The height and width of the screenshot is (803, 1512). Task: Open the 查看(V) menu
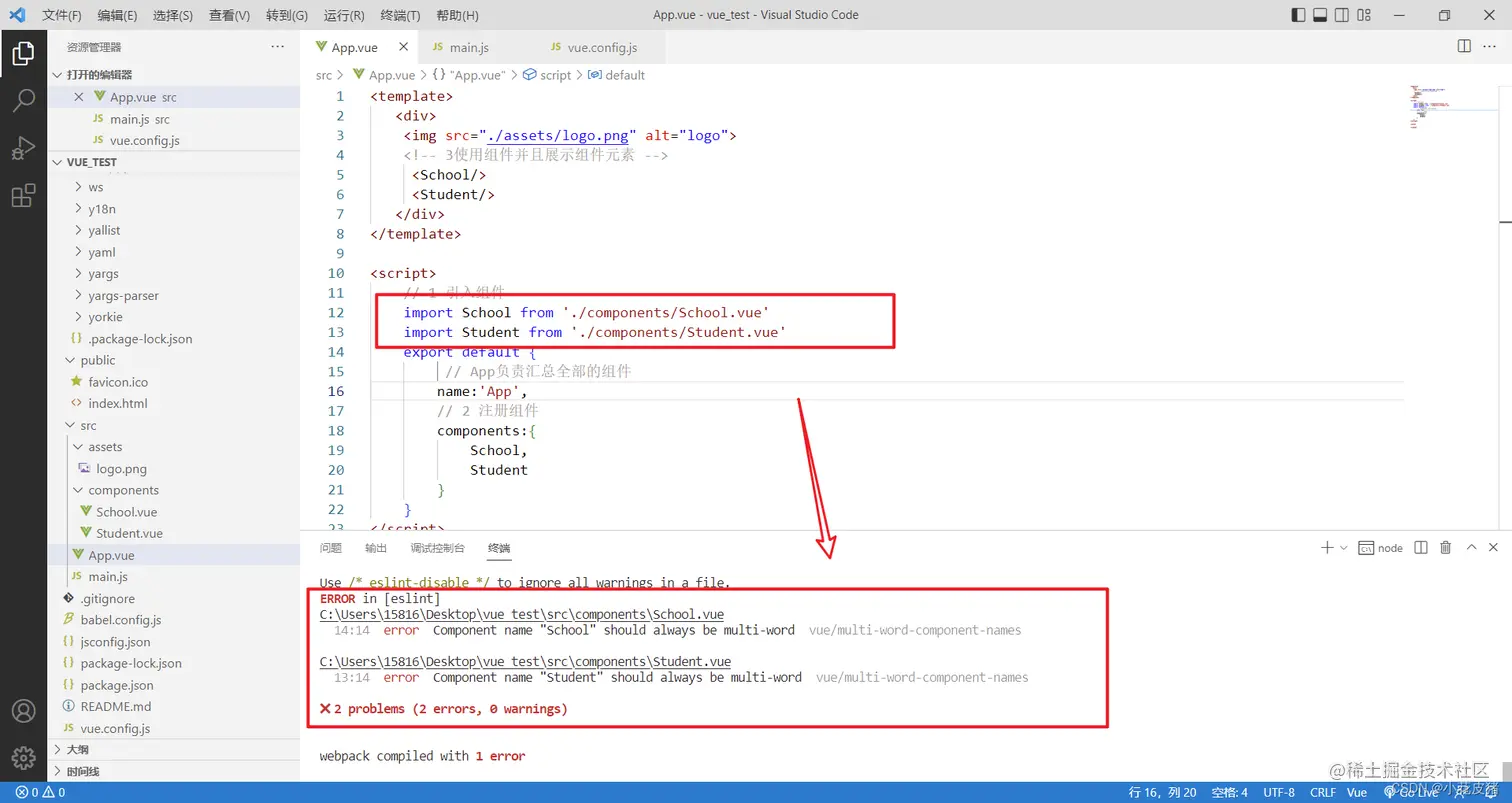(x=229, y=15)
